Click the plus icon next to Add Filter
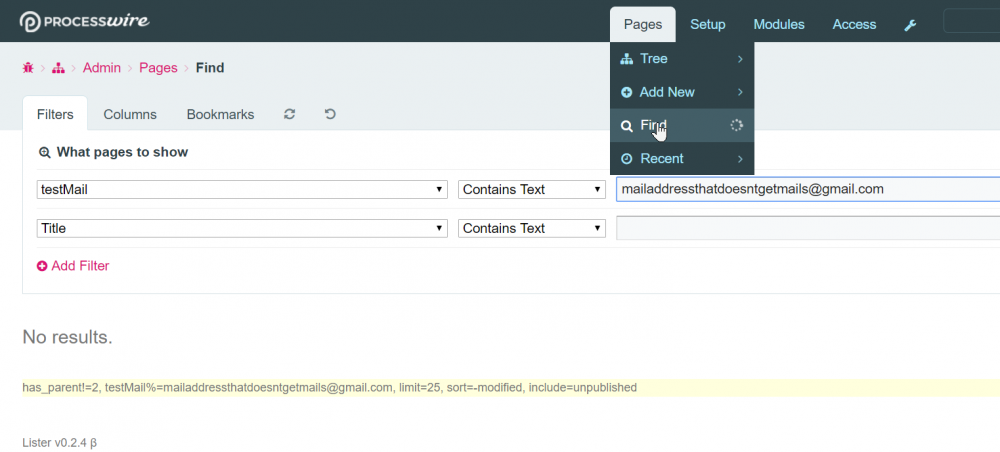Screen dimensions: 1000x452 tap(42, 266)
